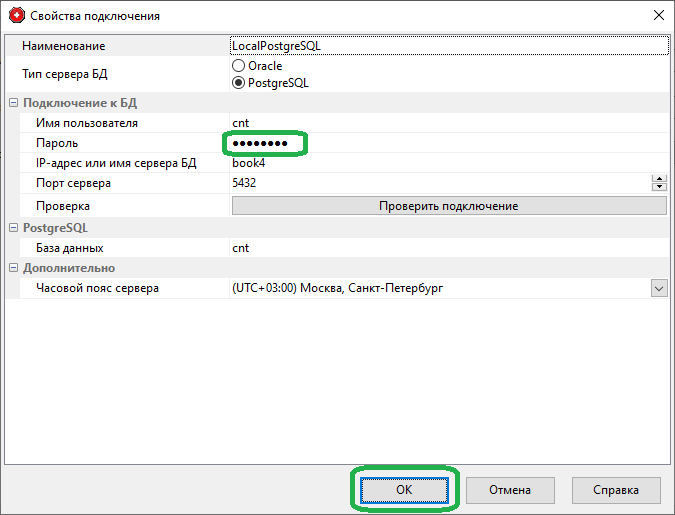Collapse the PostgreSQL section
This screenshot has width=675, height=515.
tap(14, 228)
